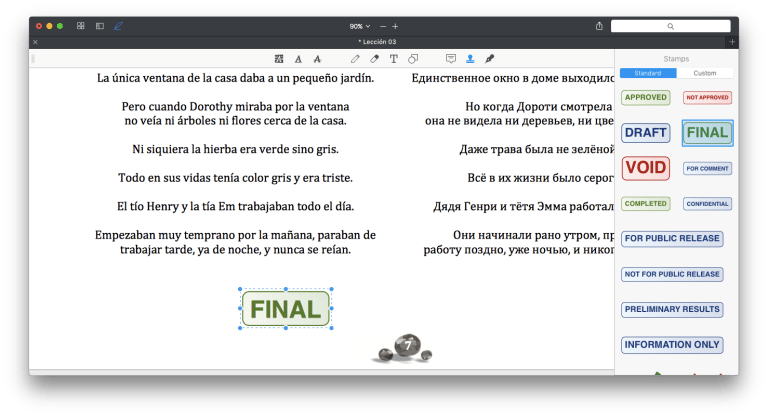Click the Russian line 'Даже трава была не зелёной'
Image resolution: width=768 pixels, height=417 pixels.
pyautogui.click(x=536, y=149)
